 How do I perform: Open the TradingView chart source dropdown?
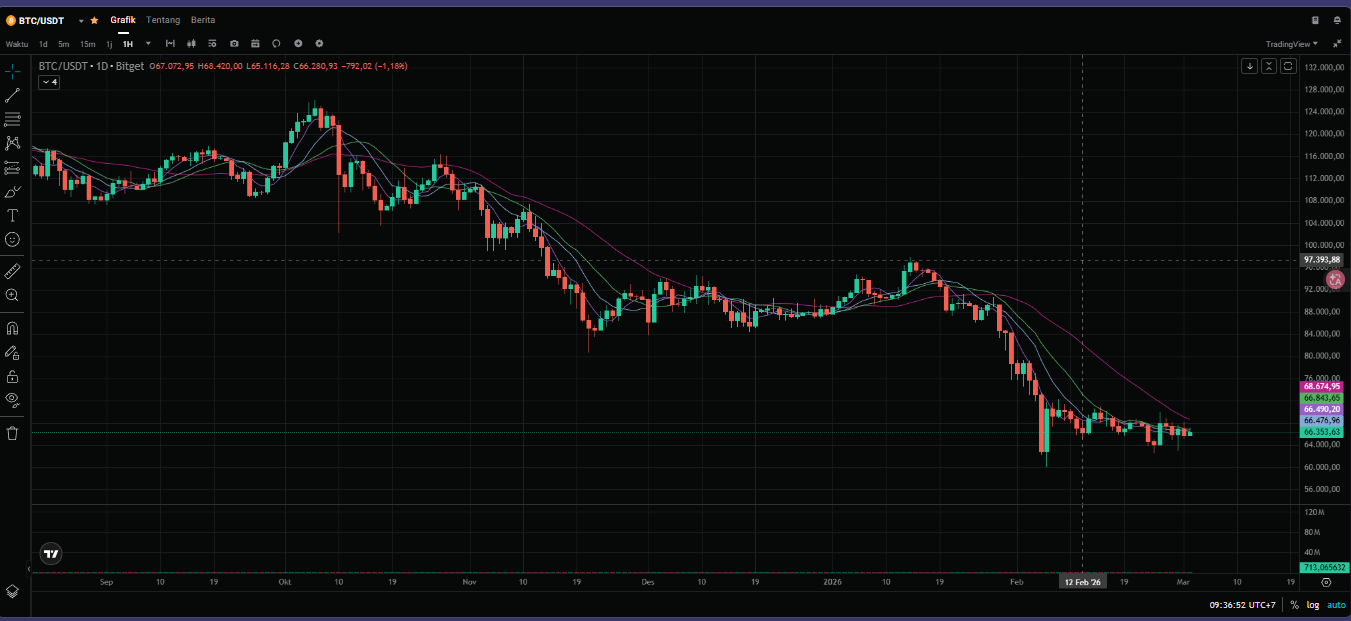(x=1292, y=44)
